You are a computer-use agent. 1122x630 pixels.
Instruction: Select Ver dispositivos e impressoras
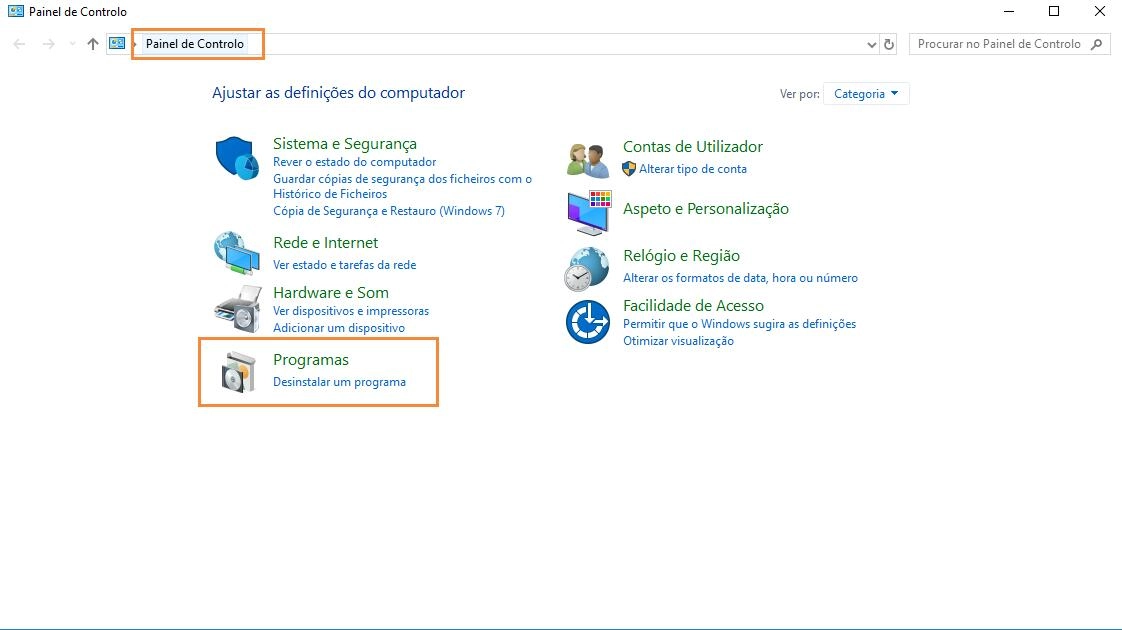click(350, 311)
